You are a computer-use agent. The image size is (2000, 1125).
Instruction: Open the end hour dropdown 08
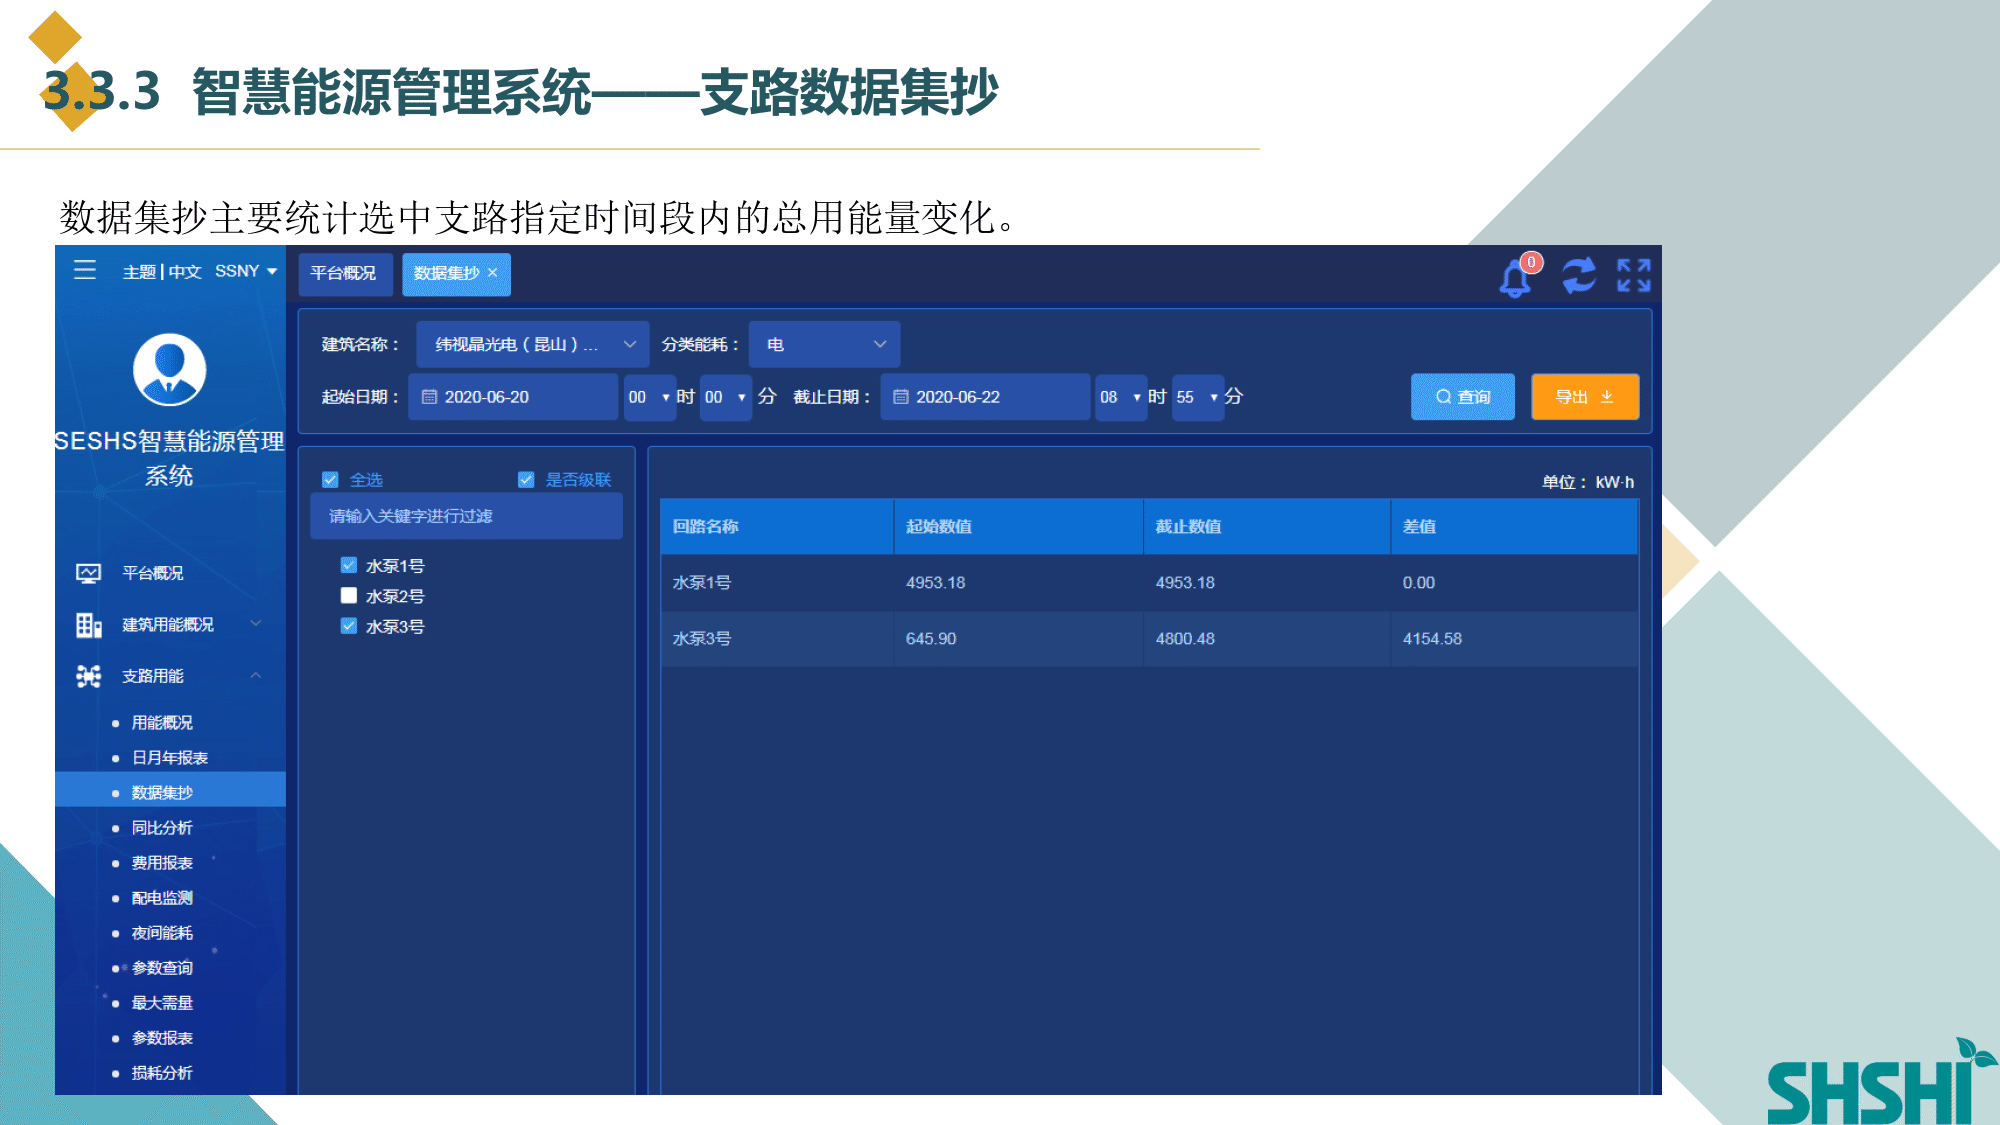(x=1121, y=397)
